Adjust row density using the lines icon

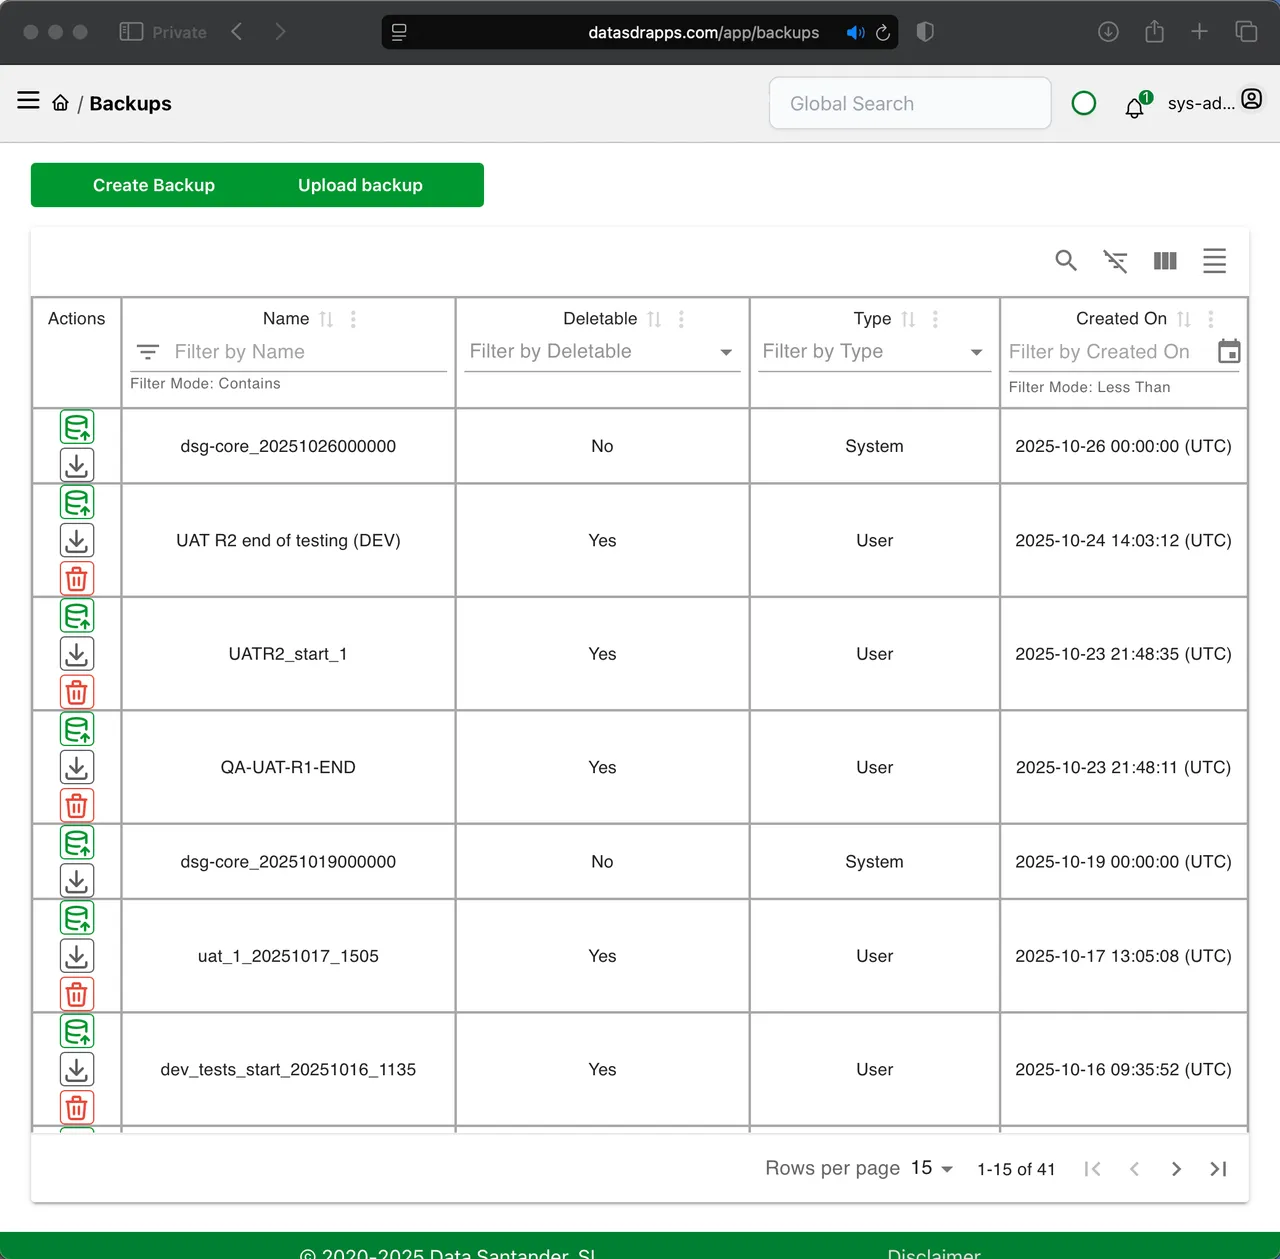click(1214, 260)
